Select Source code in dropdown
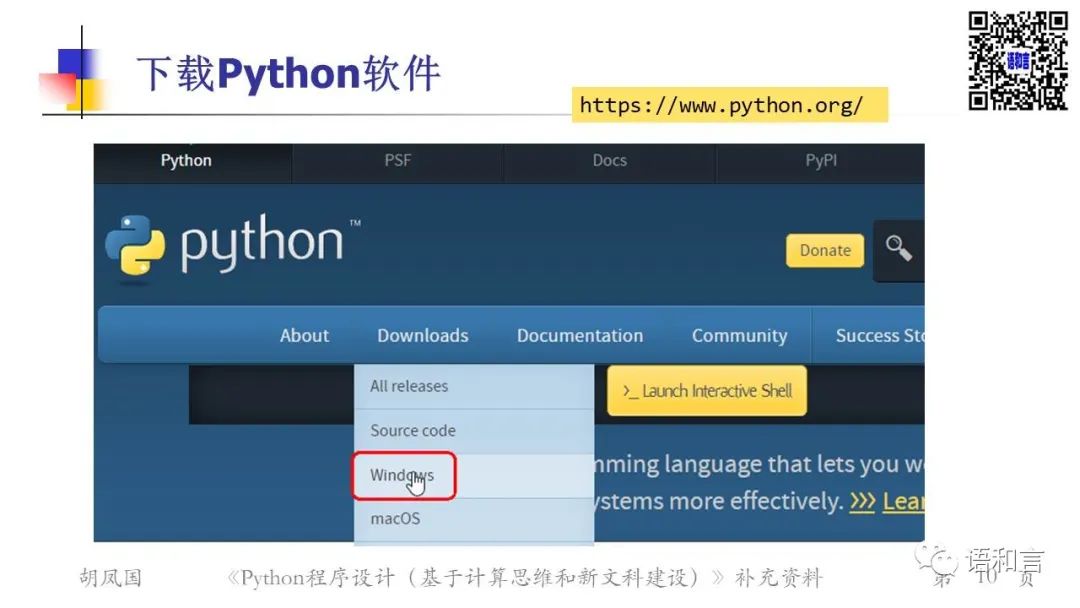1080x608 pixels. click(x=474, y=431)
